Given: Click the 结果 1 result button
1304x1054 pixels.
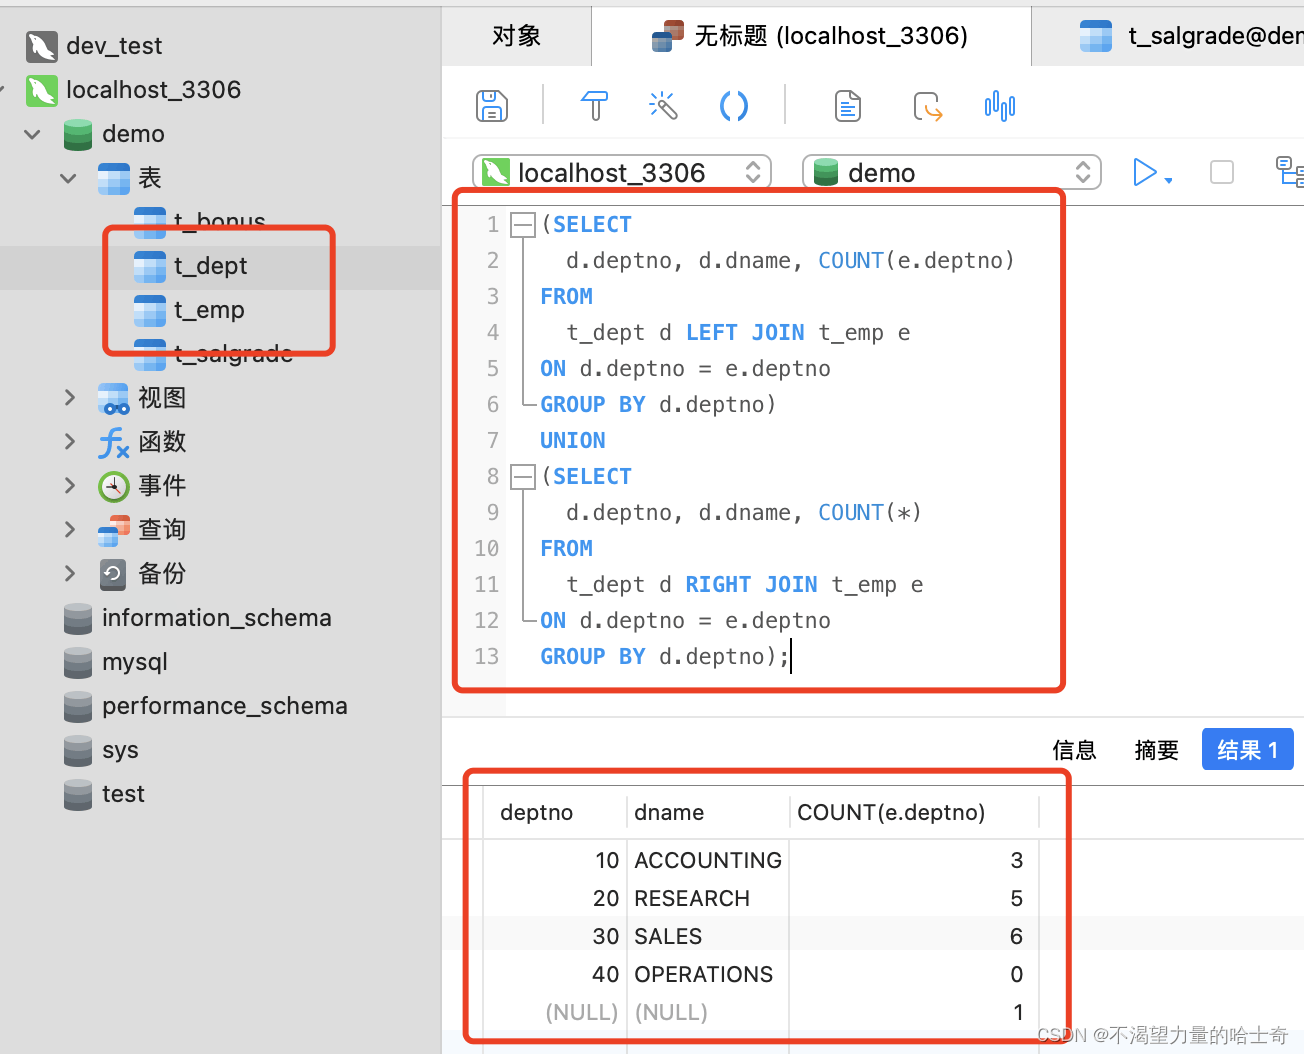Looking at the screenshot, I should [1247, 750].
